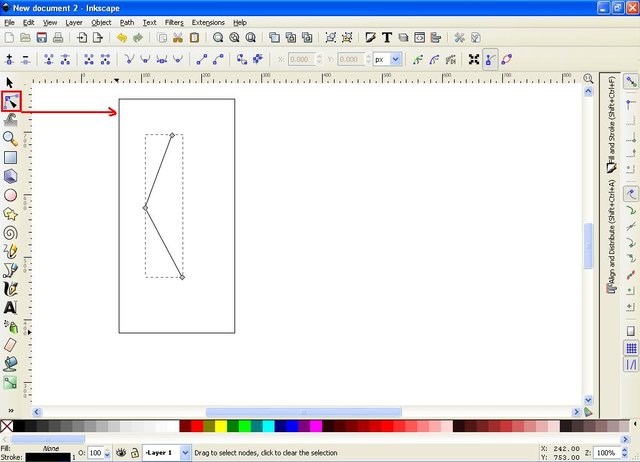Image resolution: width=640 pixels, height=462 pixels.
Task: Open the Extensions menu
Action: [208, 23]
